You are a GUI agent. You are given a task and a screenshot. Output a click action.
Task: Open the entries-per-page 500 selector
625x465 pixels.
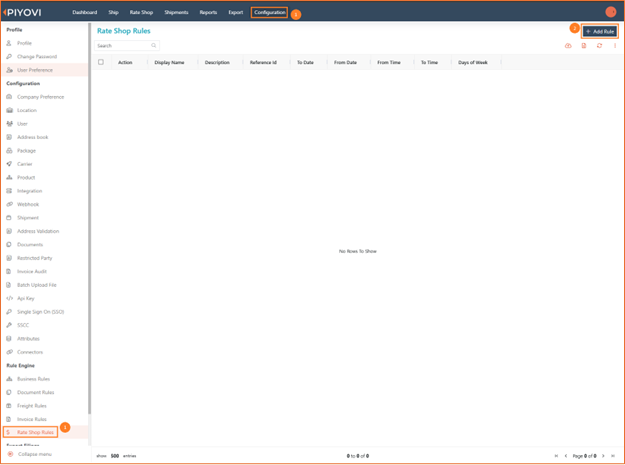[114, 455]
